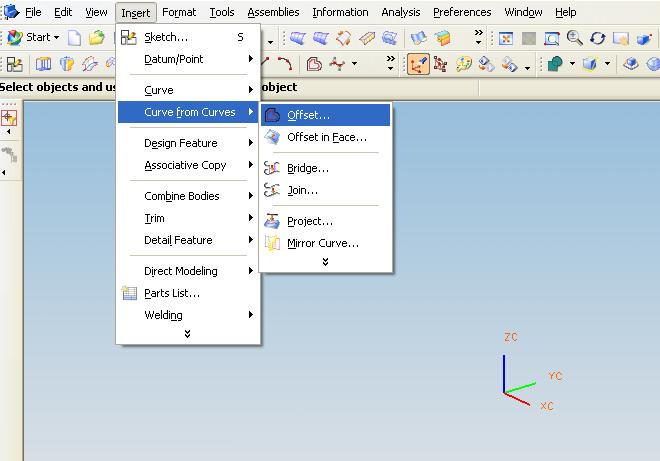Expand more items at bottom of Insert menu
The height and width of the screenshot is (461, 660).
pos(187,334)
